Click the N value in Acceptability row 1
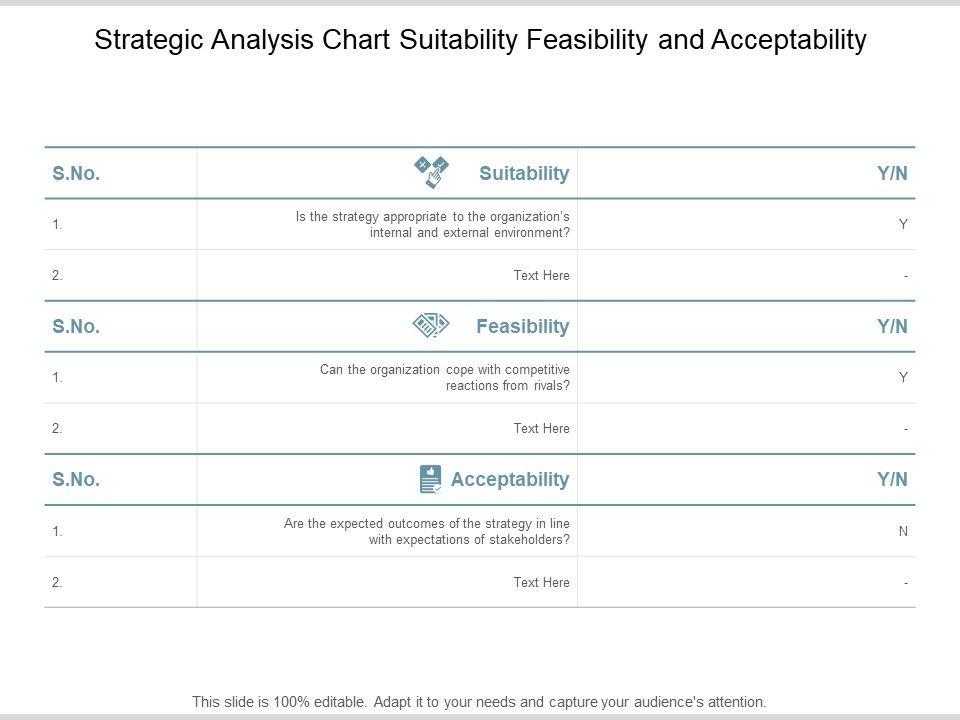The height and width of the screenshot is (720, 960). click(903, 531)
